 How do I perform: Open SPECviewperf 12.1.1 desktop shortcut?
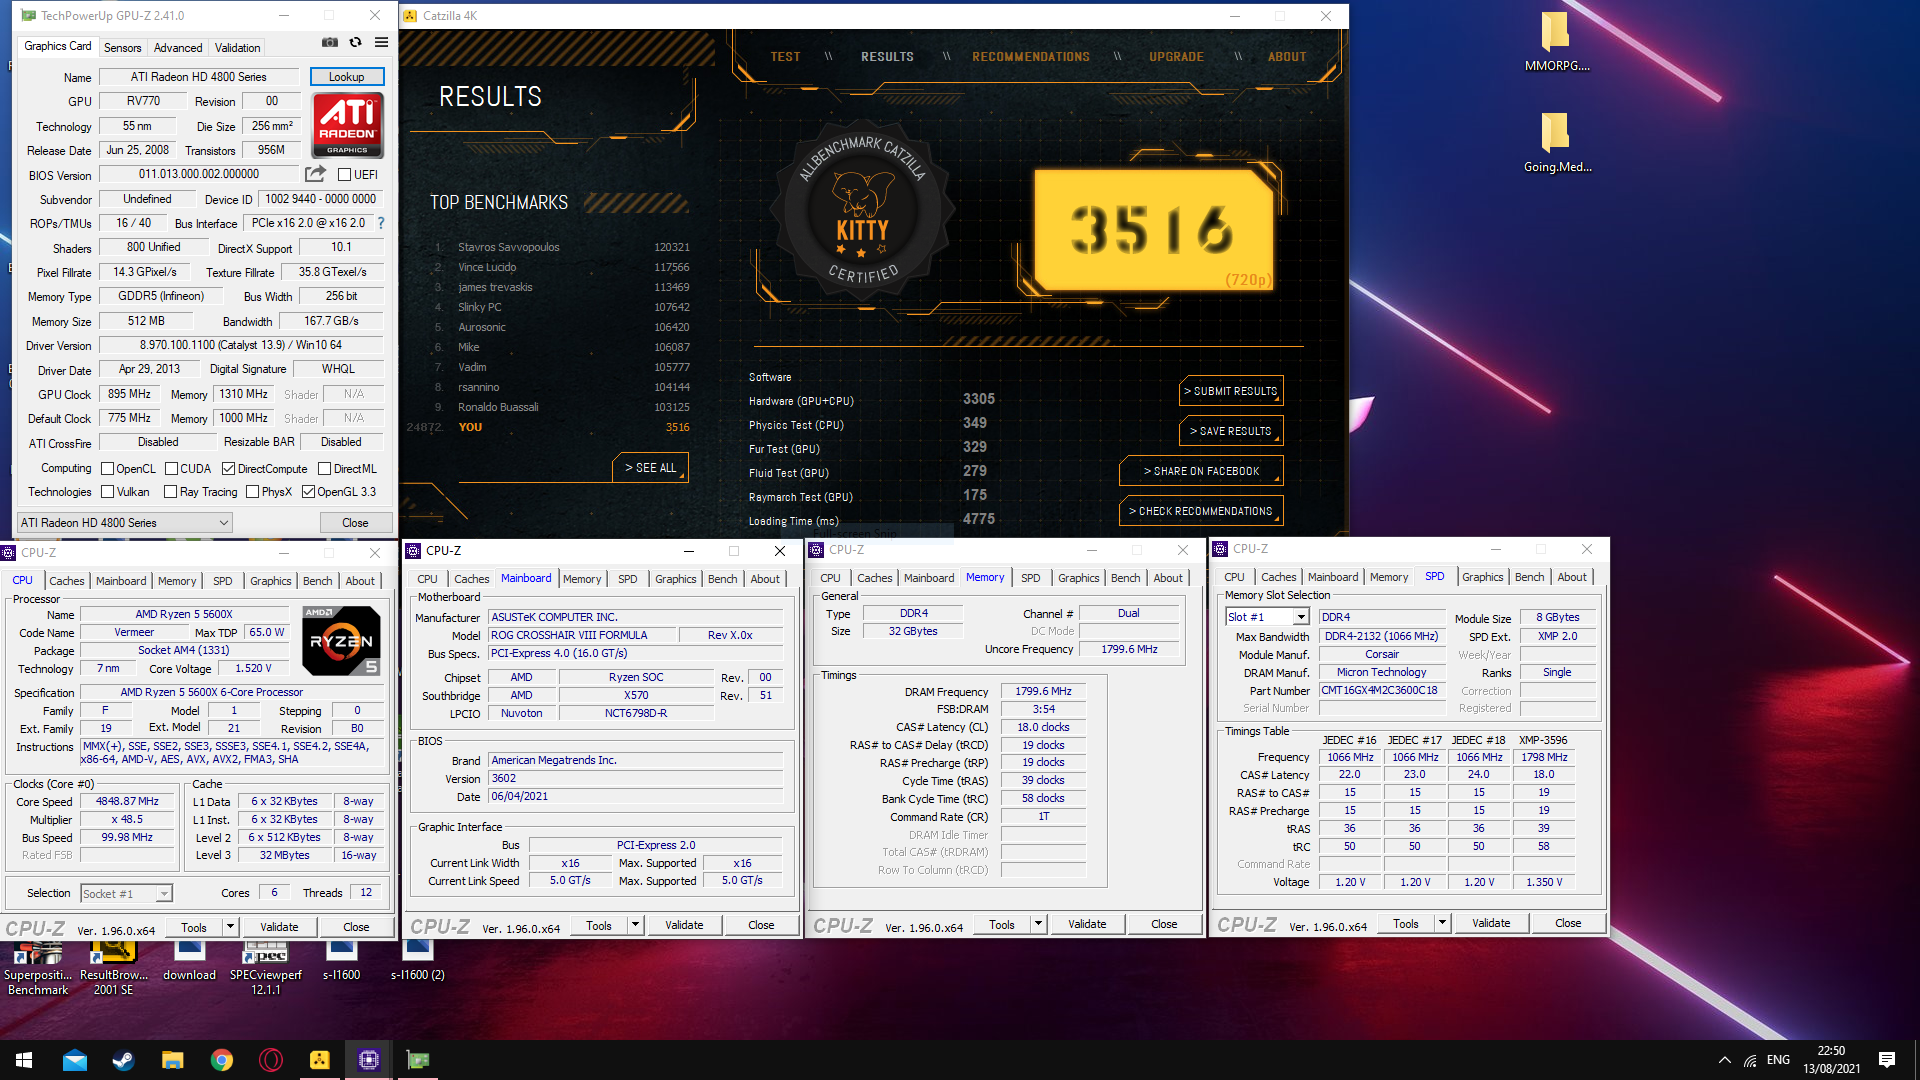click(x=266, y=968)
